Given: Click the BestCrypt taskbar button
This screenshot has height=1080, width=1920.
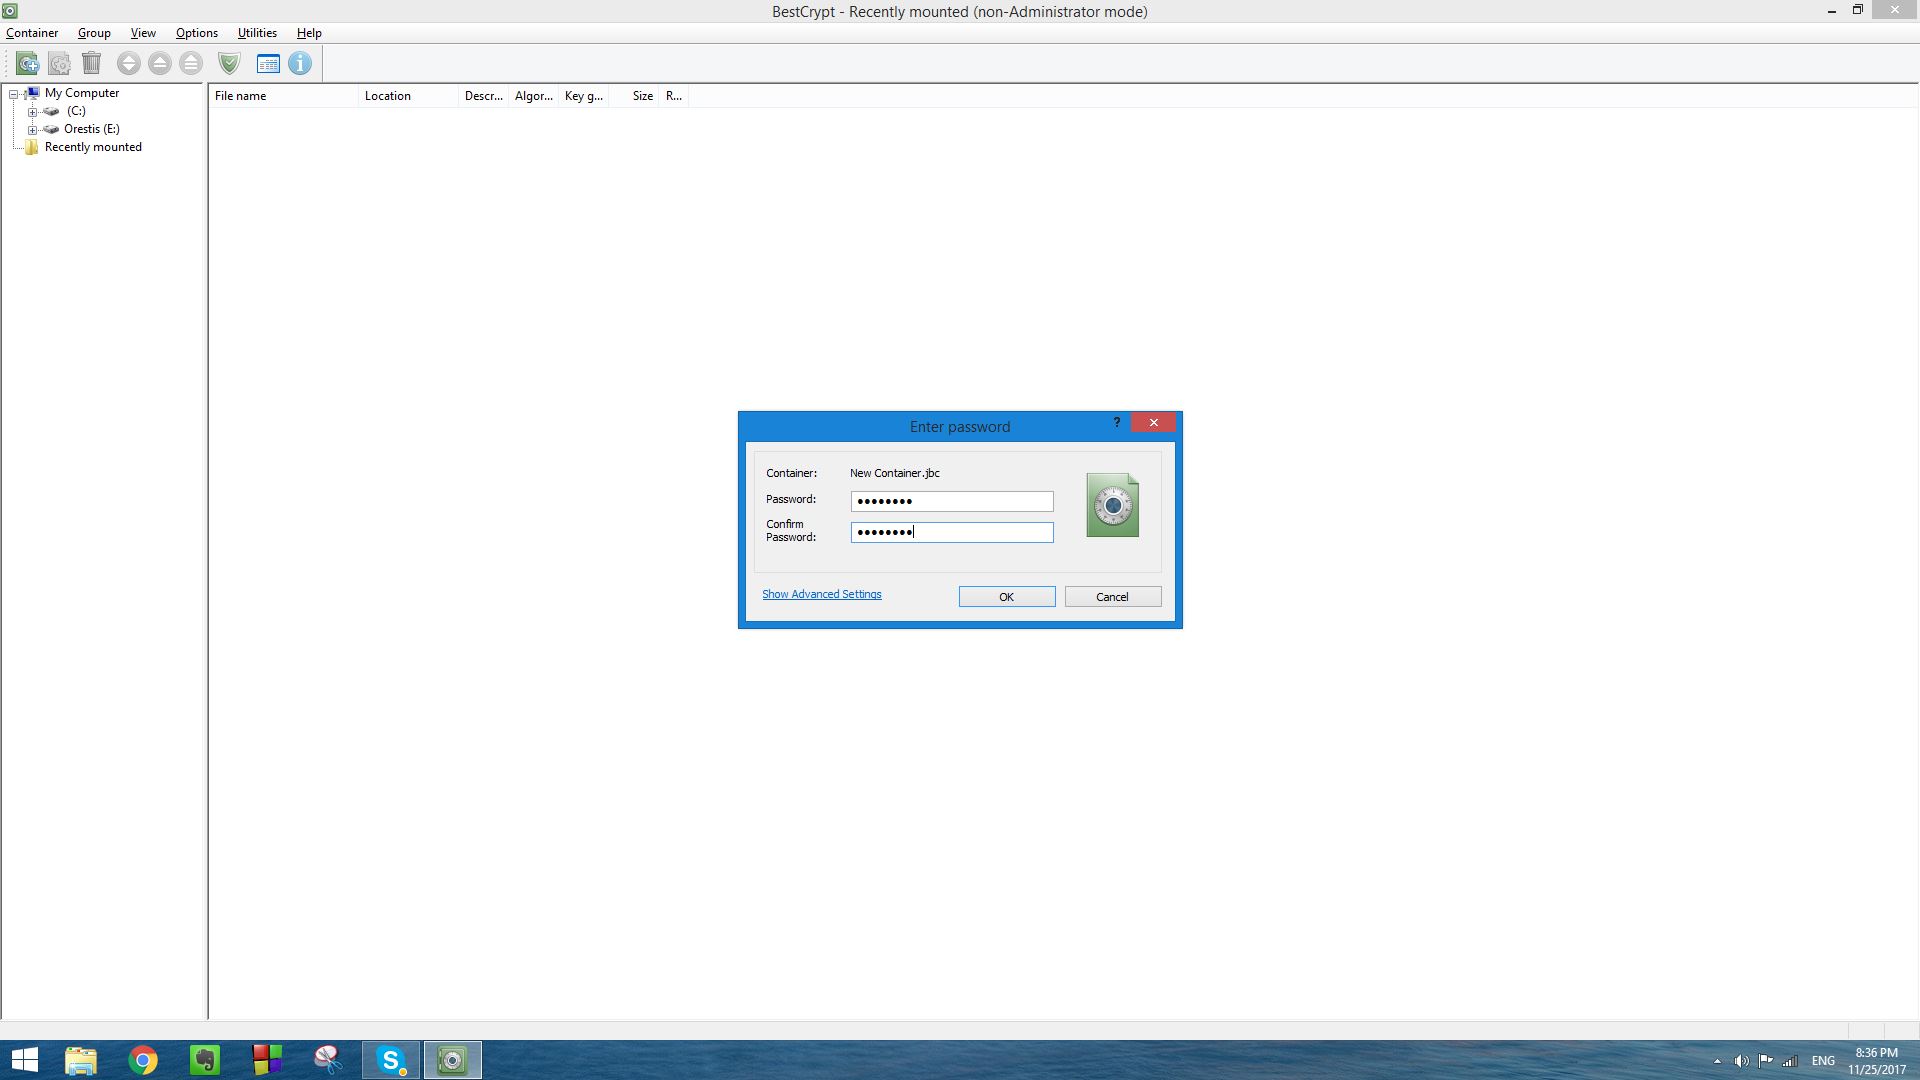Looking at the screenshot, I should pos(453,1060).
